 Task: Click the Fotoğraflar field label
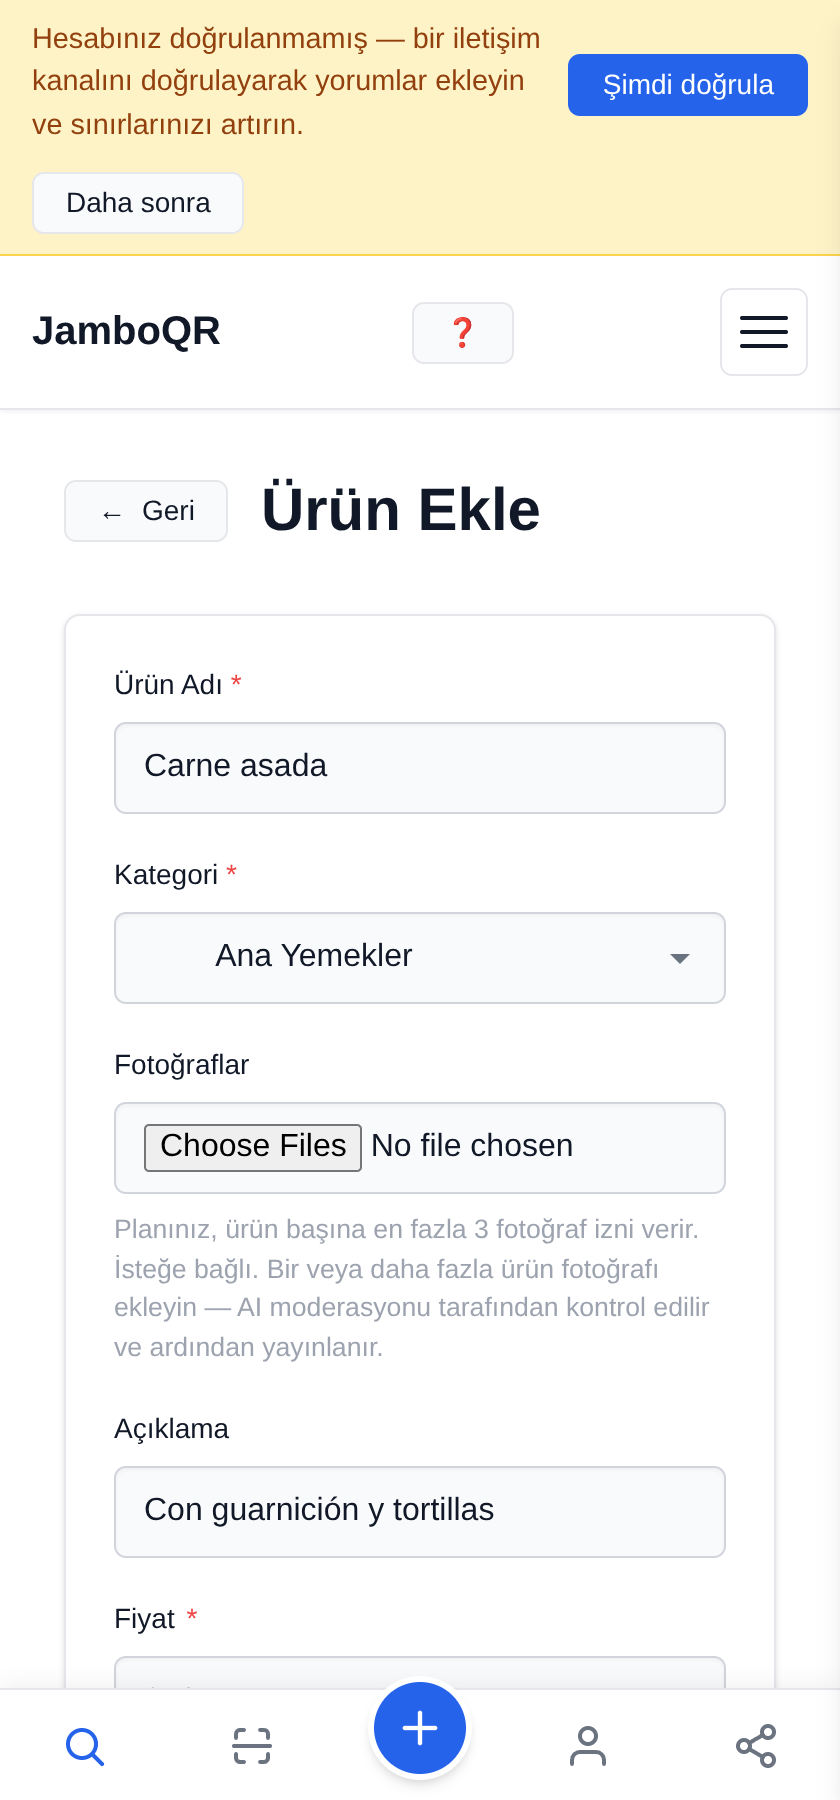tap(181, 1065)
